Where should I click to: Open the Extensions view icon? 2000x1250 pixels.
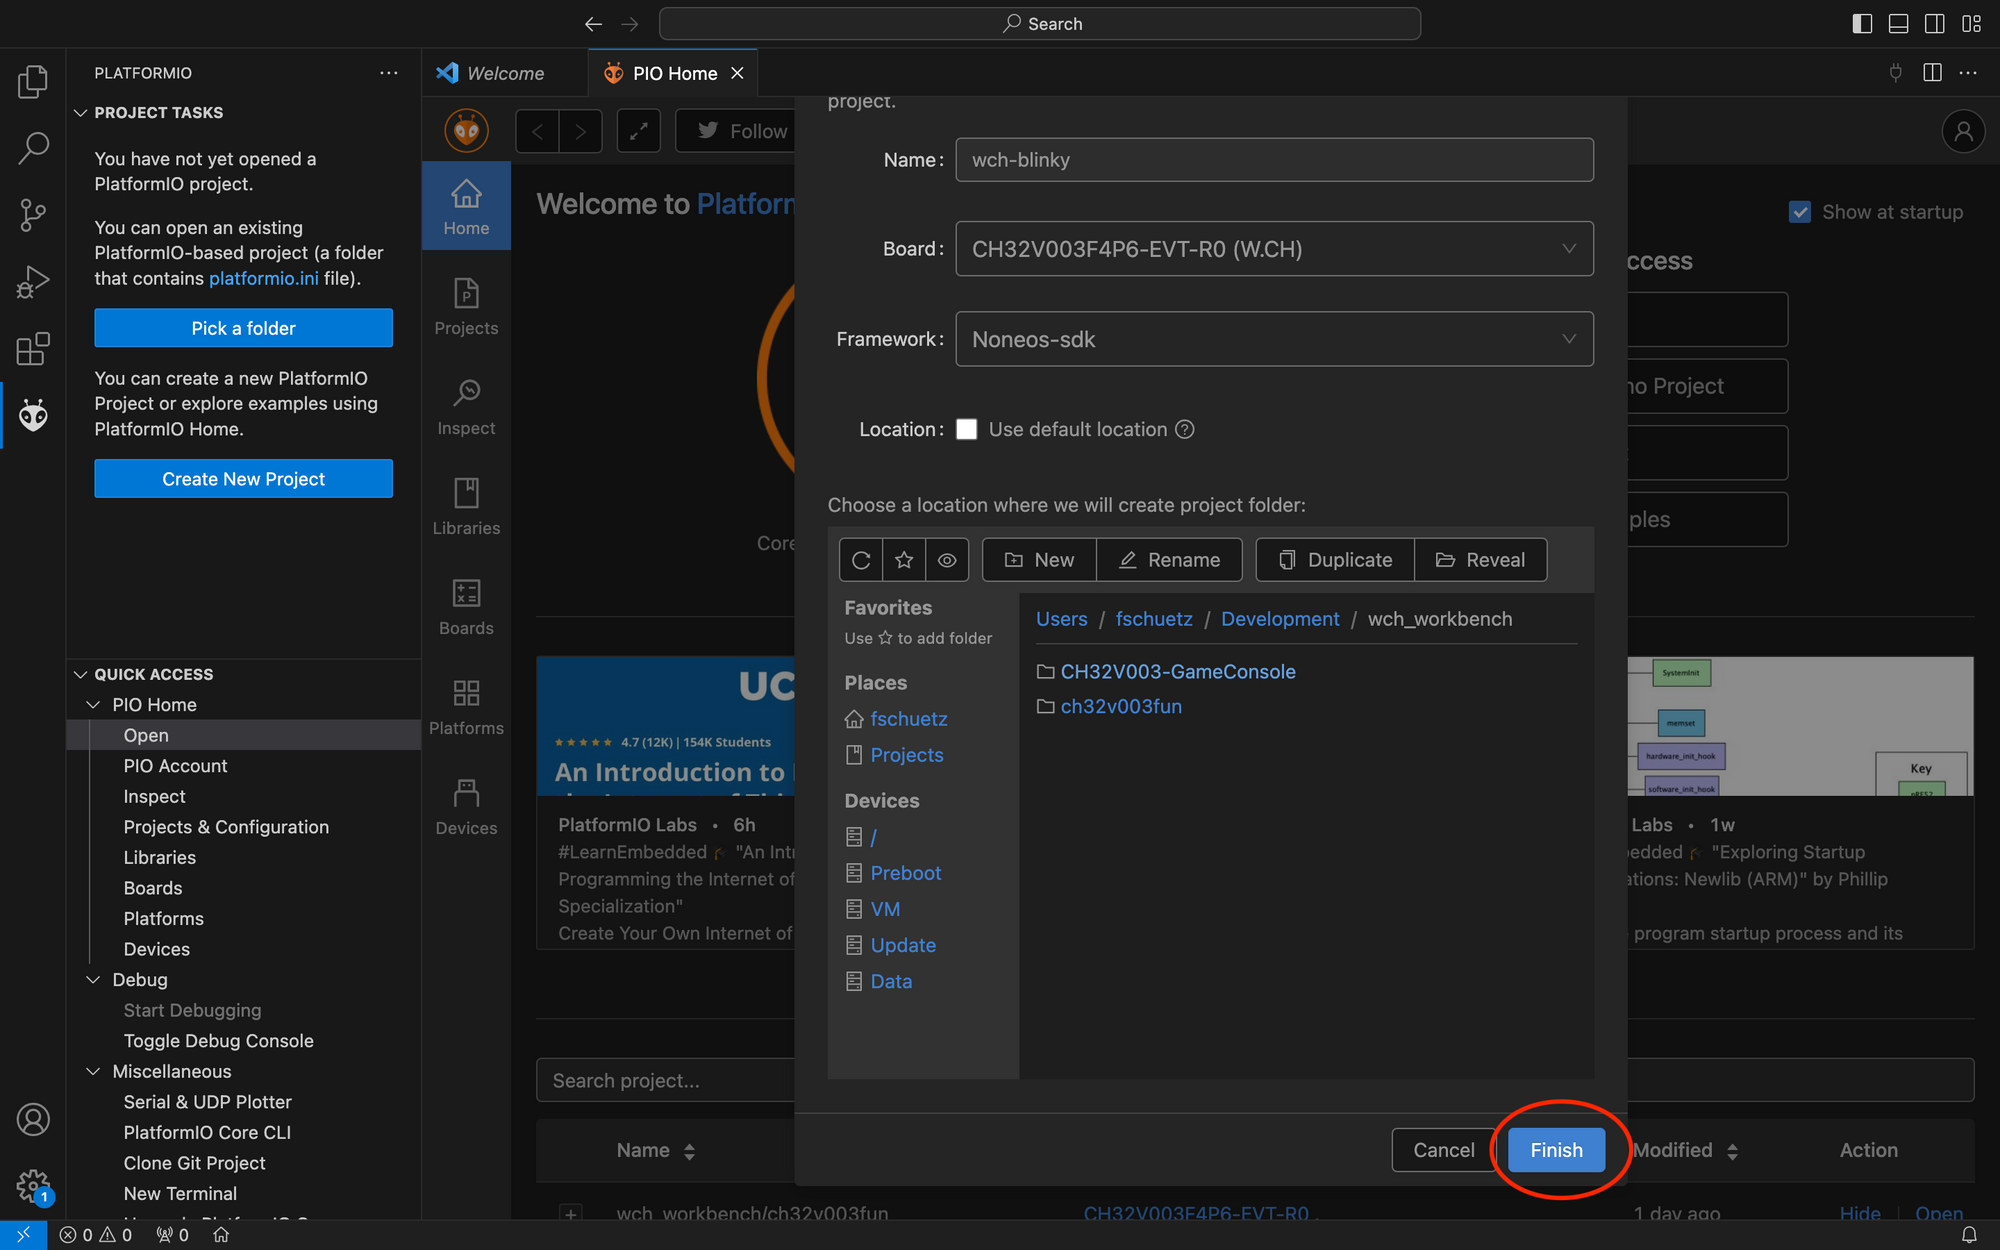tap(33, 349)
